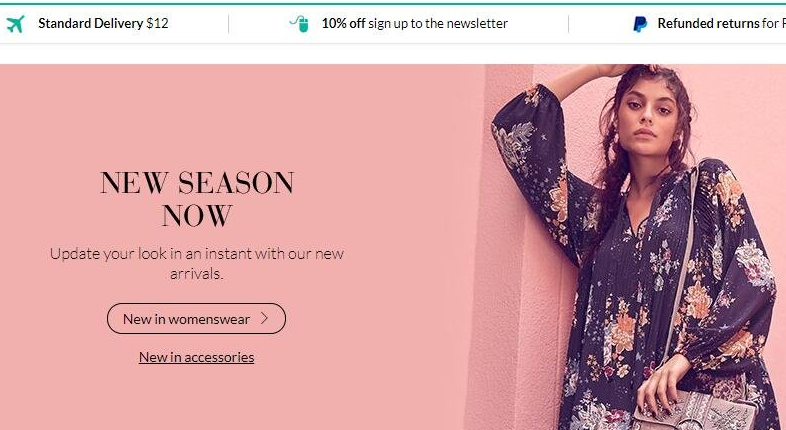Click the '$12' delivery price
Screen dimensions: 786x430
point(157,24)
